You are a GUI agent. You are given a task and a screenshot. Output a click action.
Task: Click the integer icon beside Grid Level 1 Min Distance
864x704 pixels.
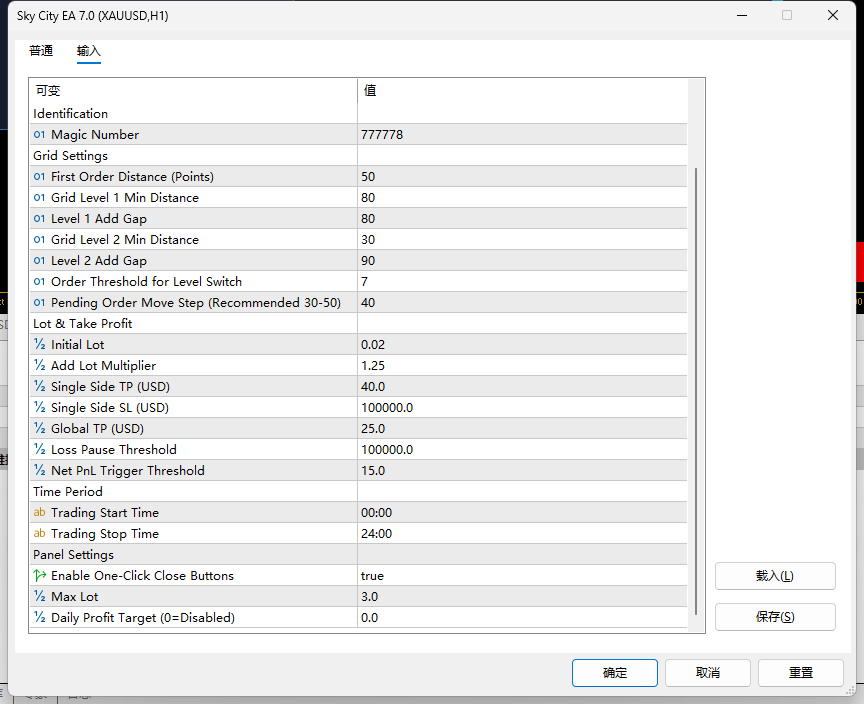[39, 197]
